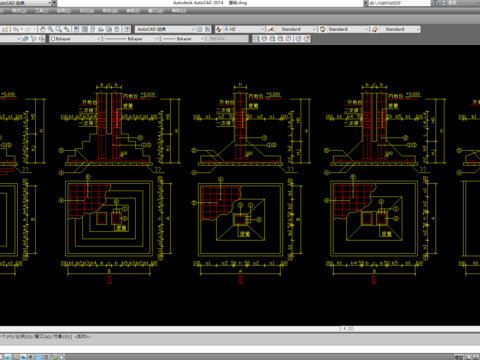Click the Help question mark icon

(127, 29)
